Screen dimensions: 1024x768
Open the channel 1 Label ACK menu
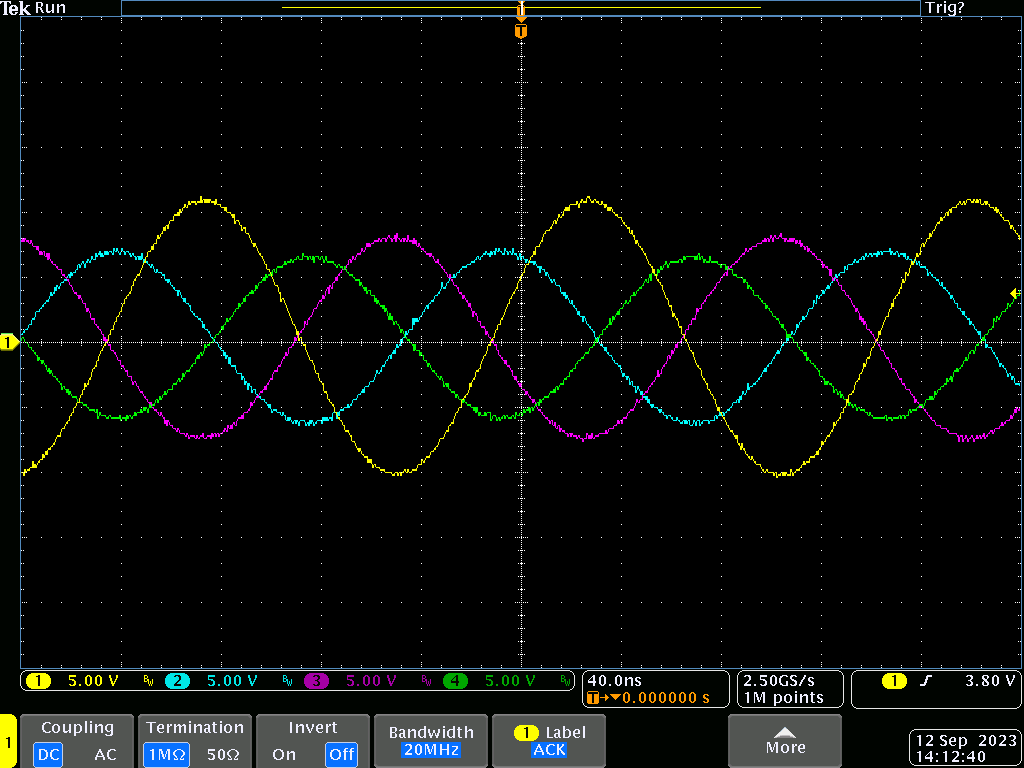[549, 741]
